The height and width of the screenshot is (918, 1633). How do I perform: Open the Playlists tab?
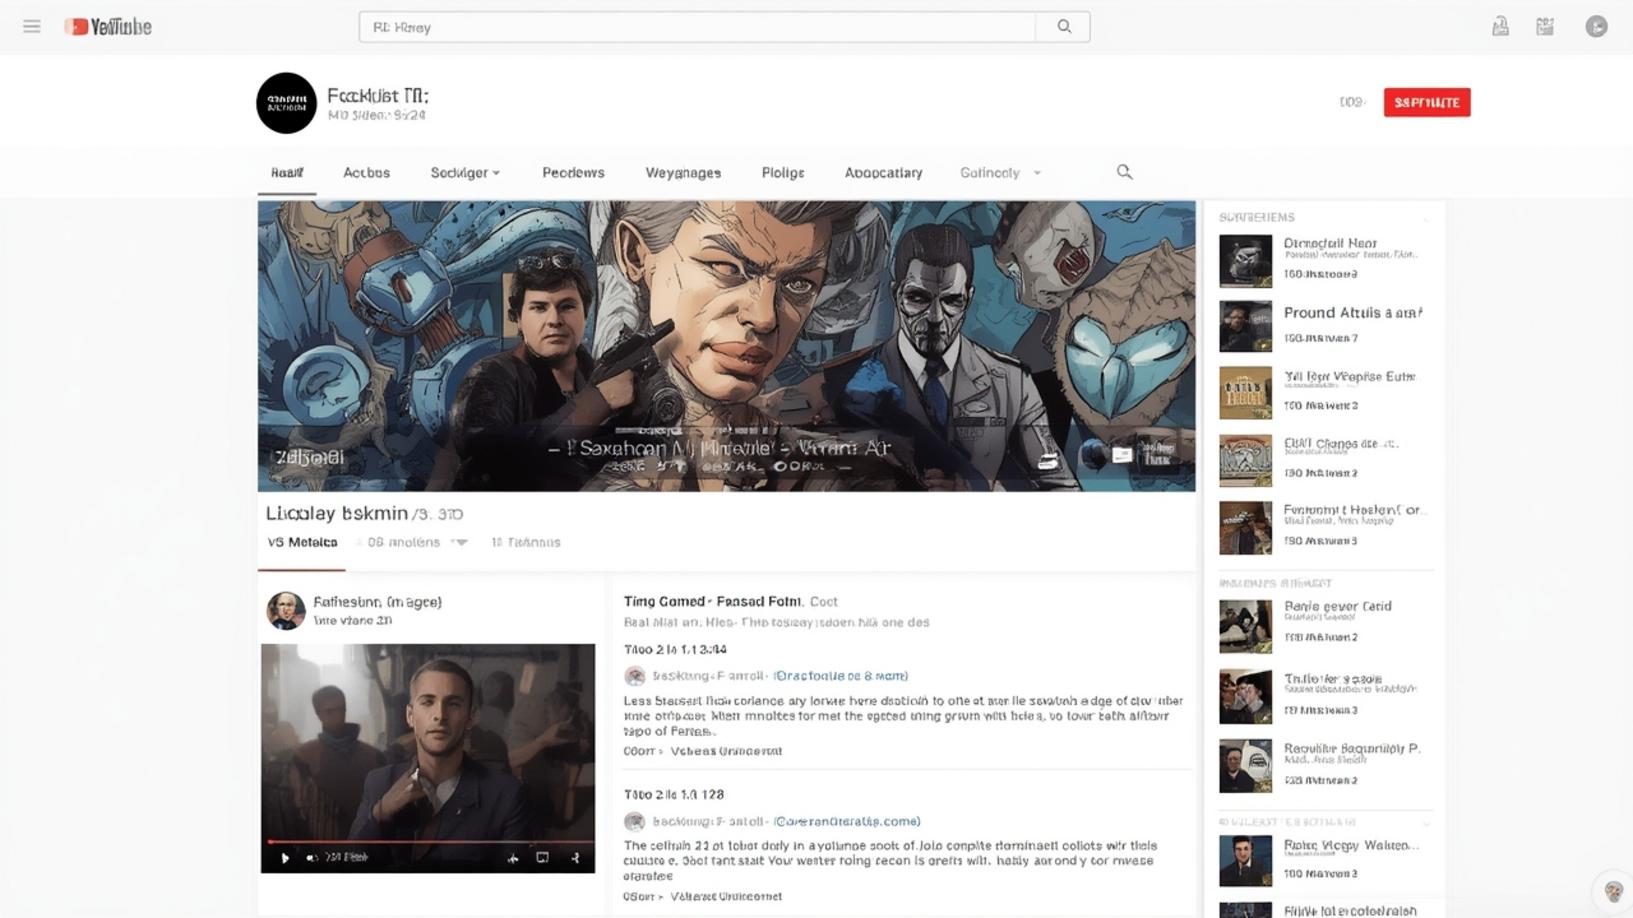click(782, 172)
